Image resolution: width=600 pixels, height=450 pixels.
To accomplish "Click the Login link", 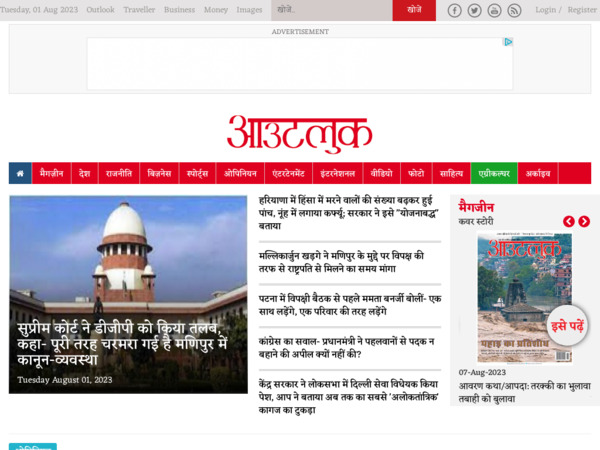I will [546, 10].
